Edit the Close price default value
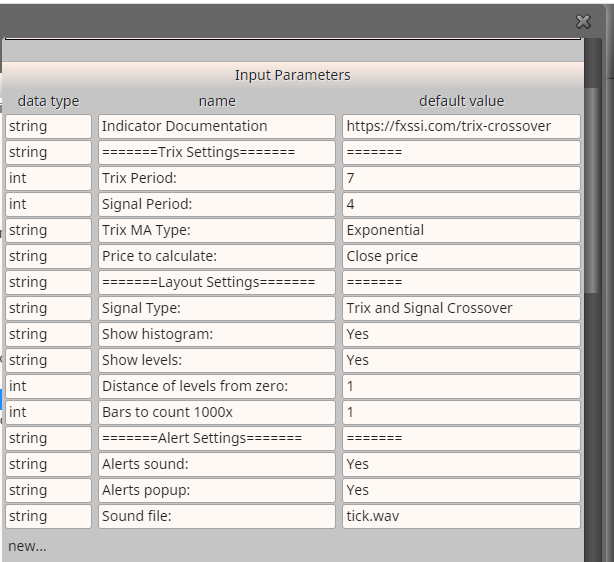The image size is (614, 562). pos(461,256)
